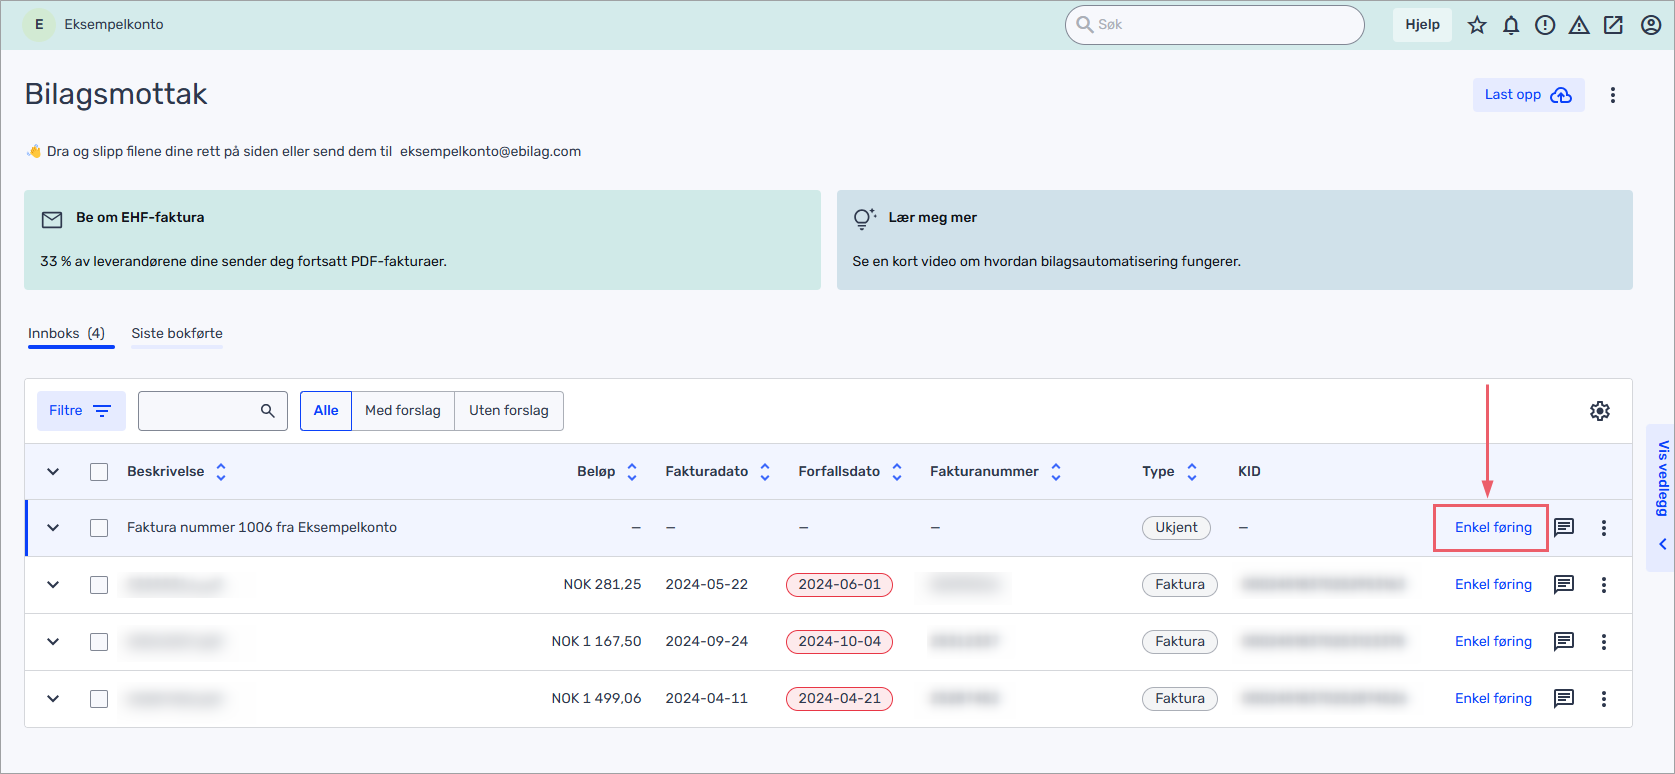Click the overdue date 2024-10-04 badge
The width and height of the screenshot is (1675, 774).
839,642
